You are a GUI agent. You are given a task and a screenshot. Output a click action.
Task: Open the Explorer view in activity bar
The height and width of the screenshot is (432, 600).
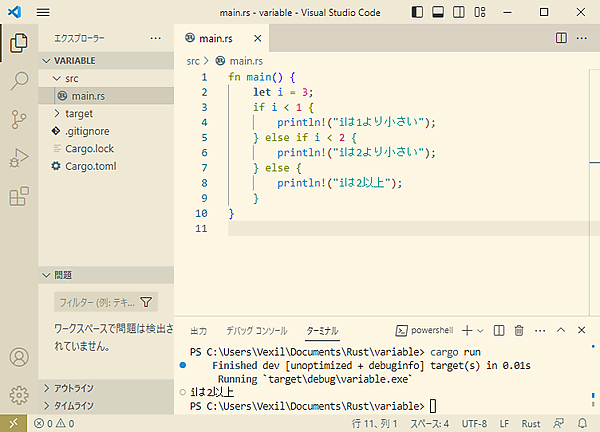[x=18, y=43]
